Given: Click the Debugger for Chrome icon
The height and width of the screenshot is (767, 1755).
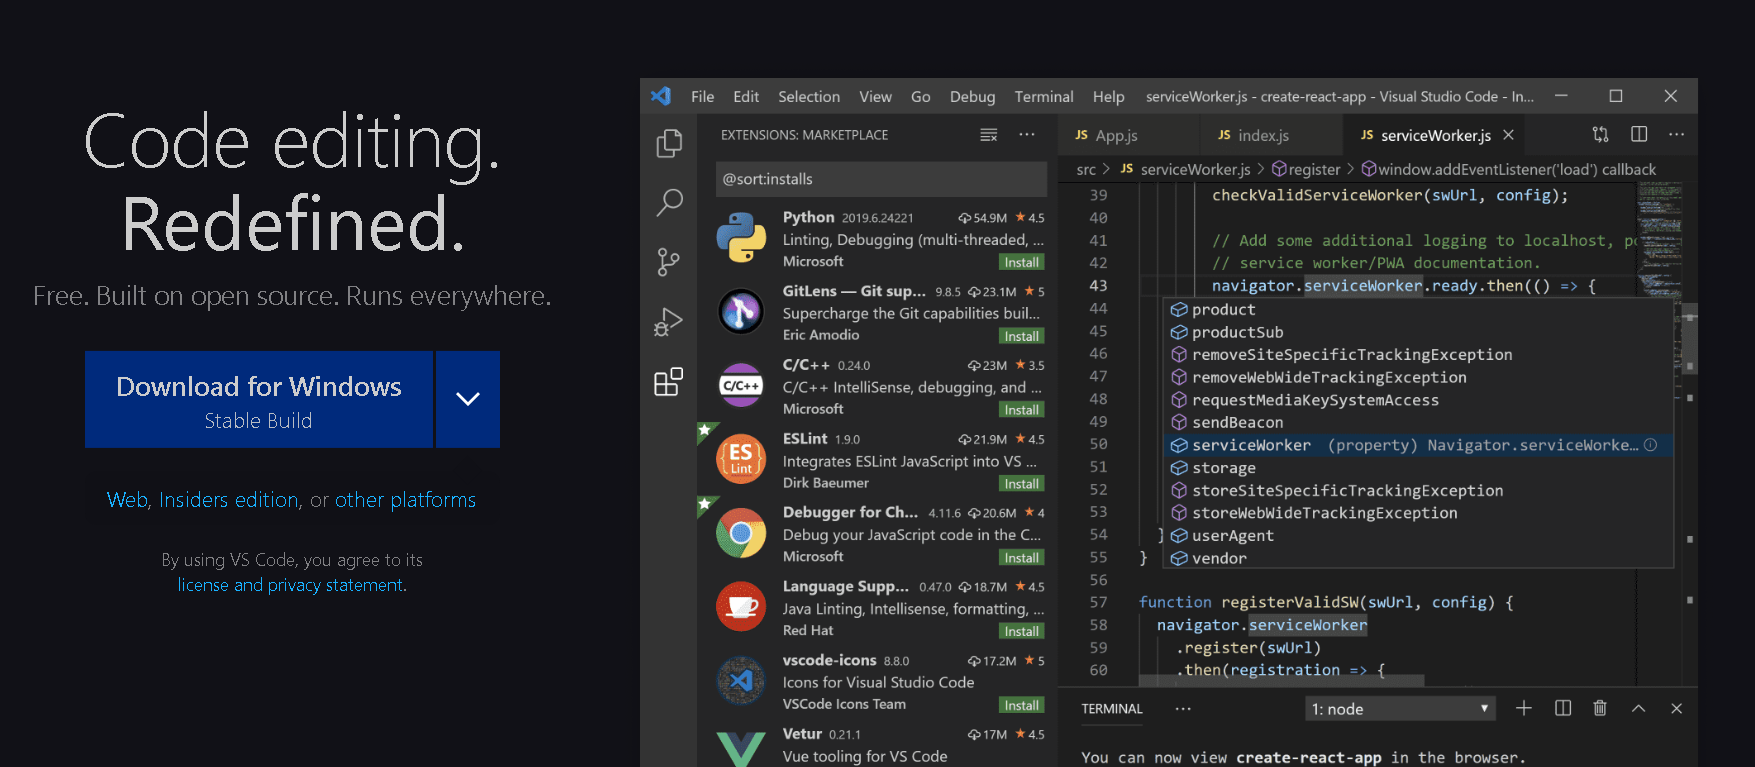Looking at the screenshot, I should click(741, 533).
